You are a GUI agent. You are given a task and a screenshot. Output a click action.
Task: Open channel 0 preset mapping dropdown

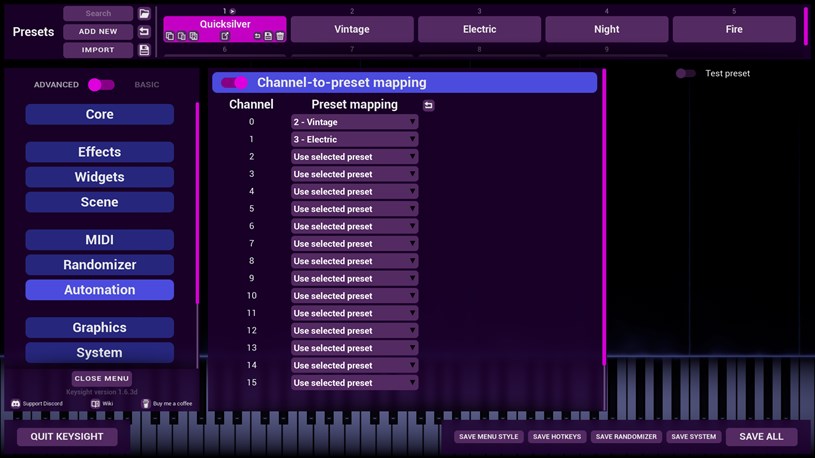pos(354,122)
